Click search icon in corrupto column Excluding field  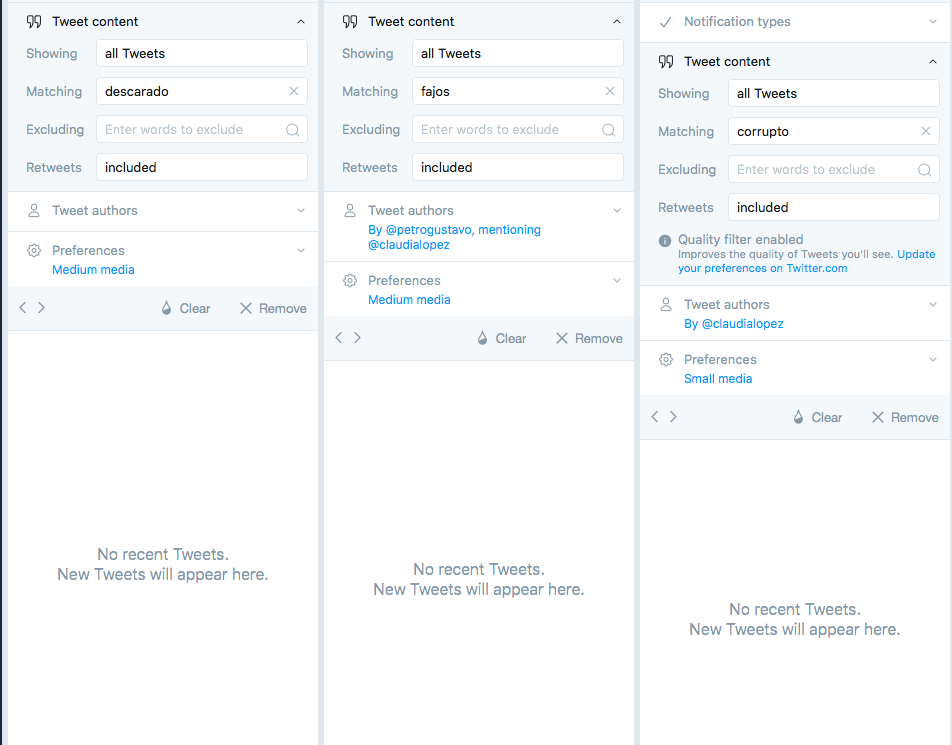925,170
